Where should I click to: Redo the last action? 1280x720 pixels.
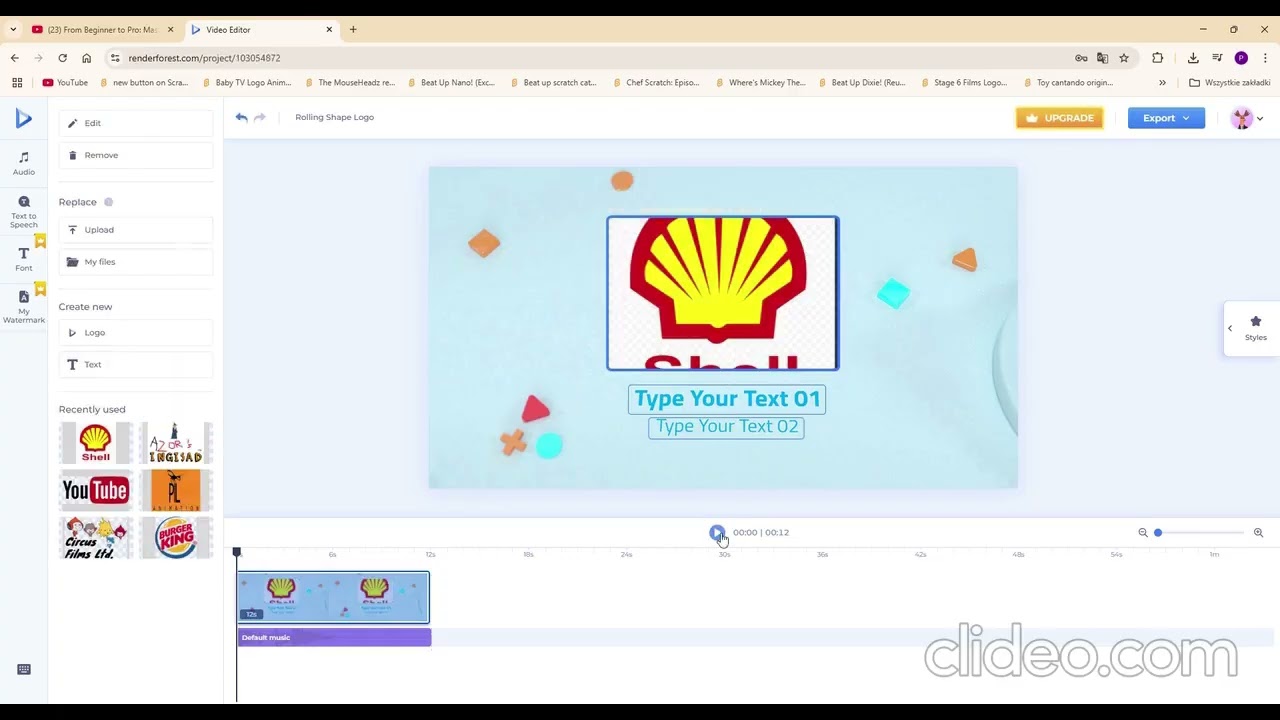(260, 117)
